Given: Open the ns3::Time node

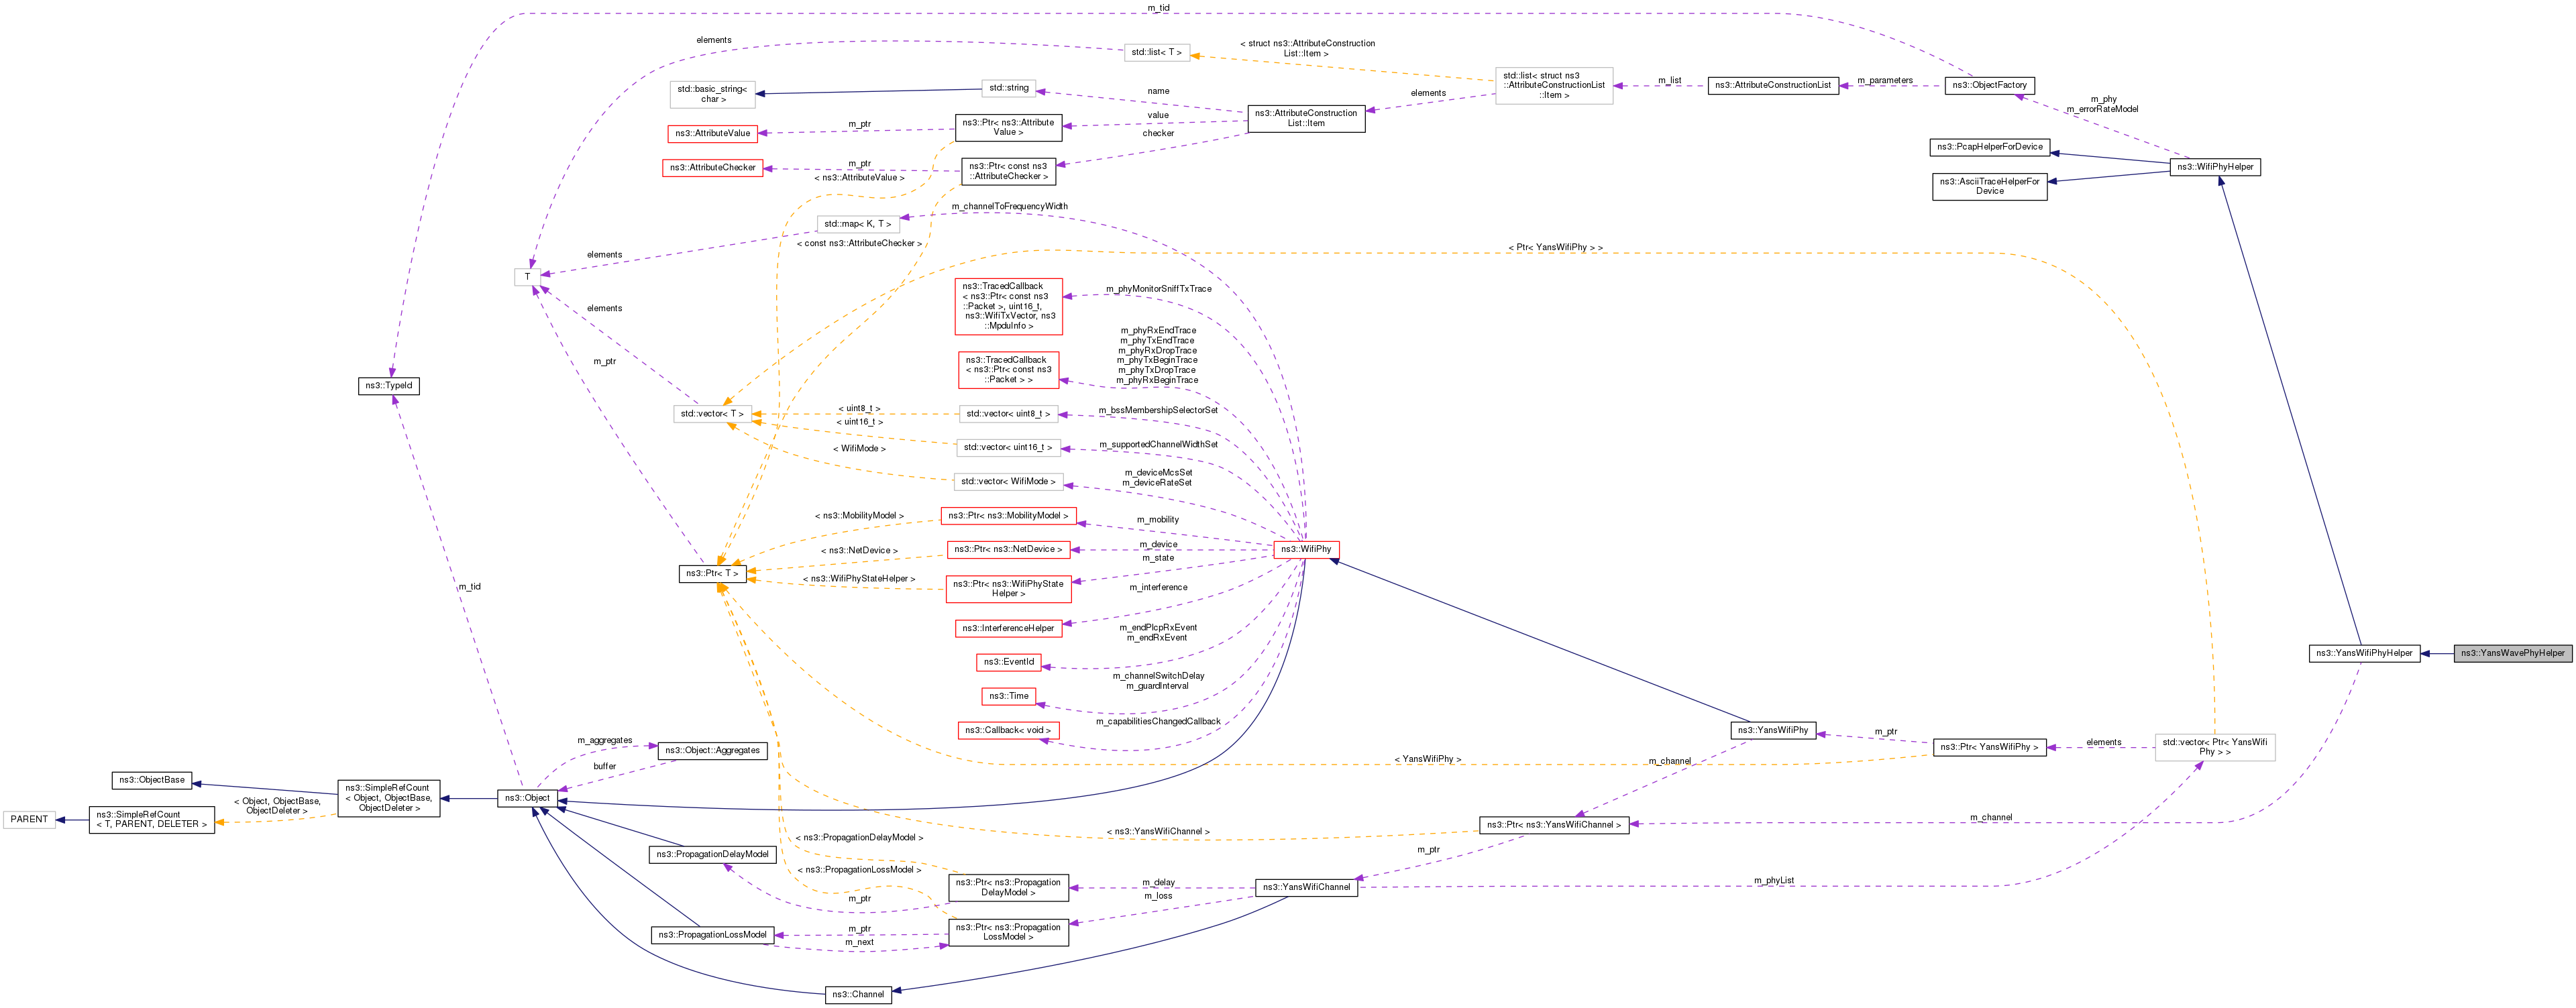Looking at the screenshot, I should pyautogui.click(x=1008, y=696).
